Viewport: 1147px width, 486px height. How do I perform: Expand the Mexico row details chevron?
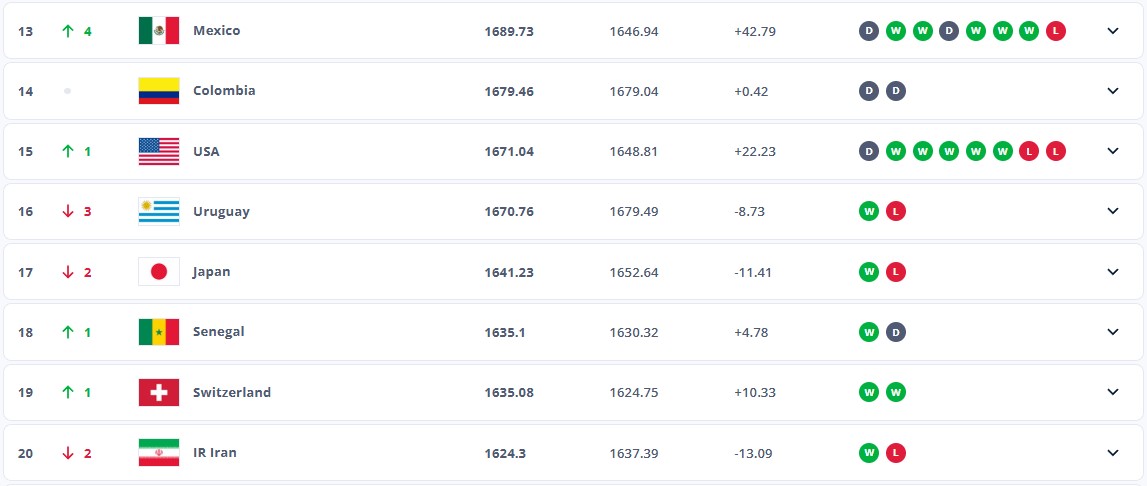[1112, 31]
